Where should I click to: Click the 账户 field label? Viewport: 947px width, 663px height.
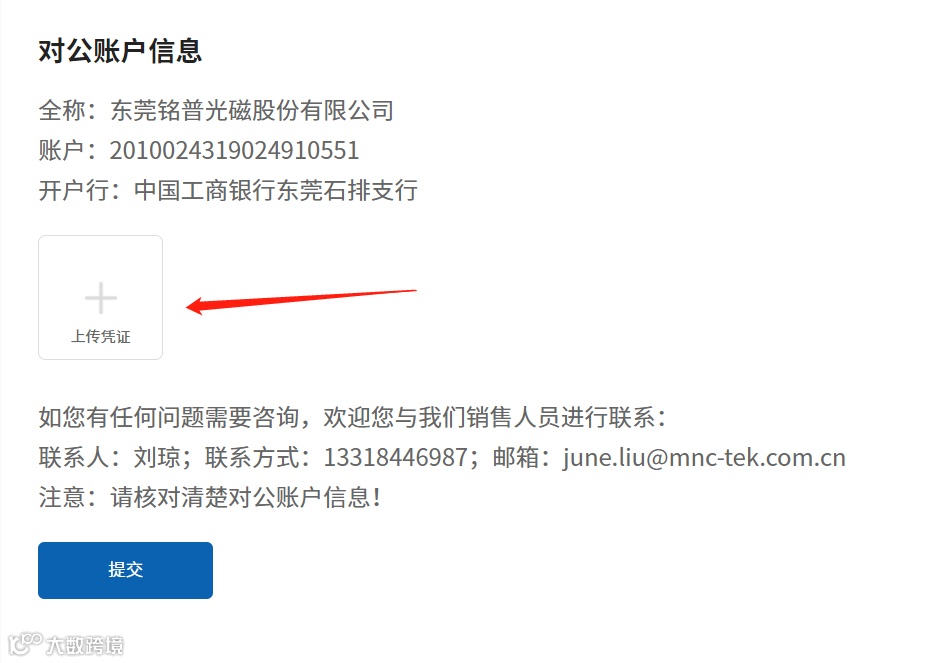point(62,150)
